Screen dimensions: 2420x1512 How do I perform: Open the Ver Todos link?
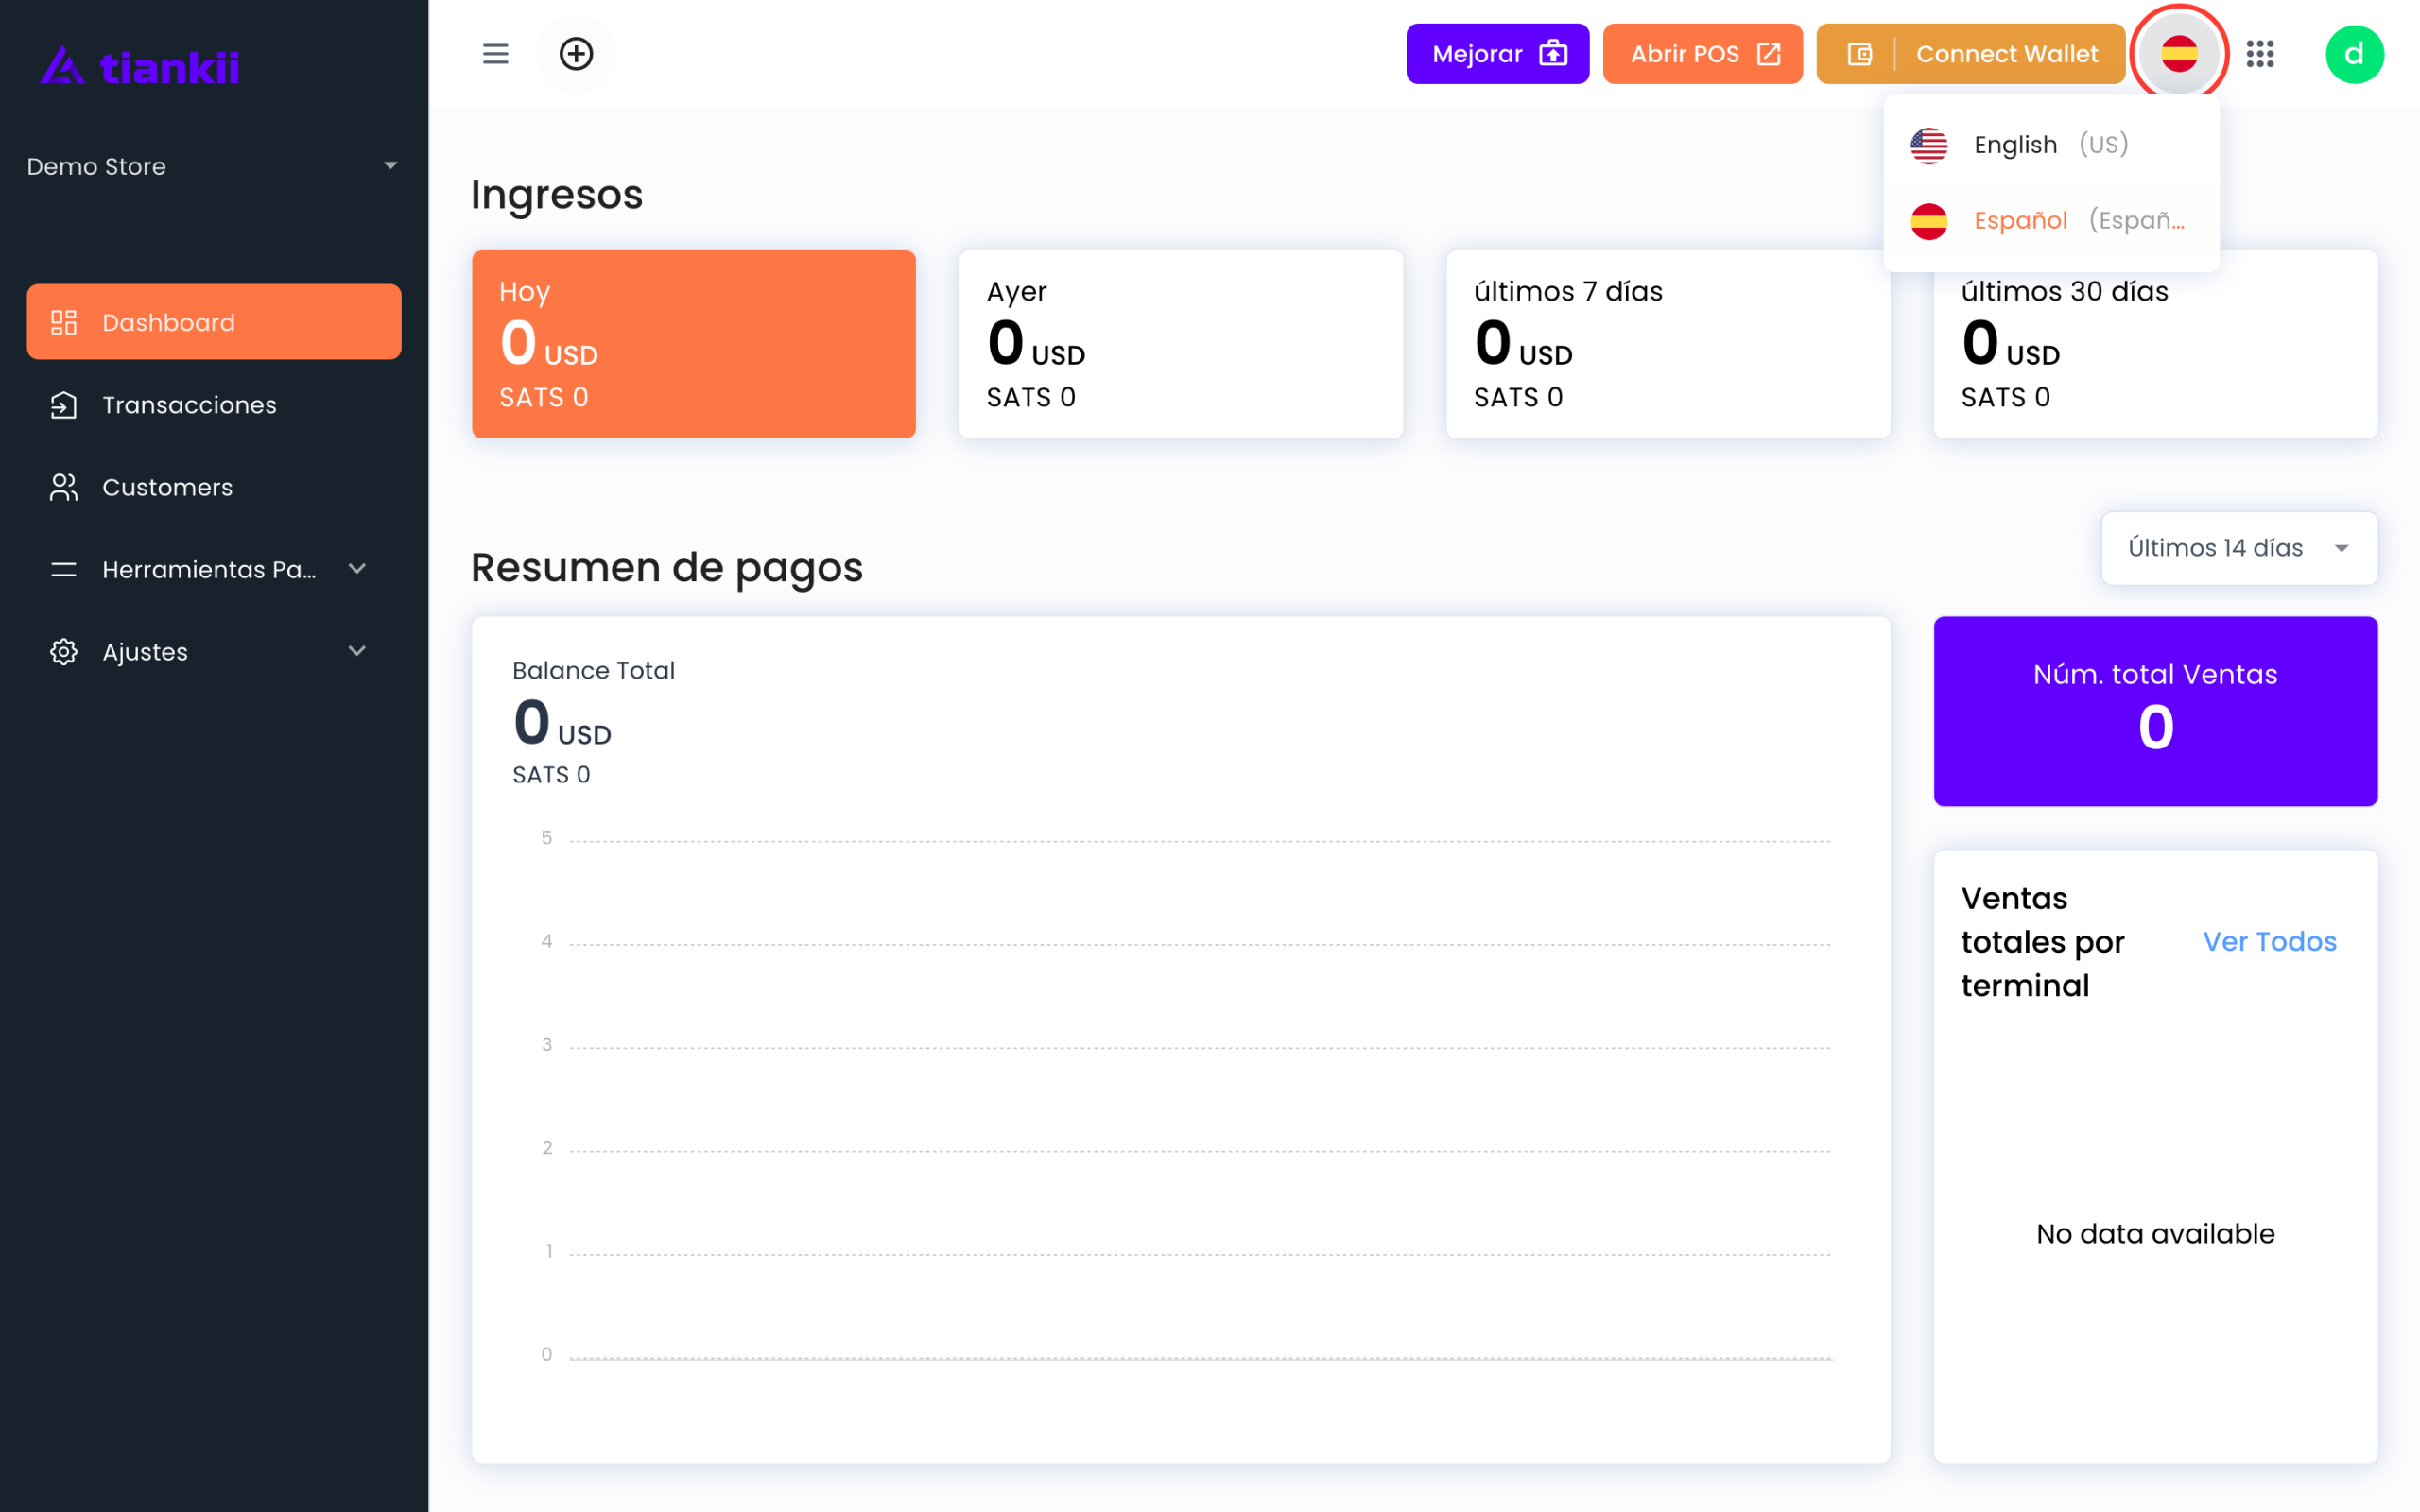tap(2269, 941)
